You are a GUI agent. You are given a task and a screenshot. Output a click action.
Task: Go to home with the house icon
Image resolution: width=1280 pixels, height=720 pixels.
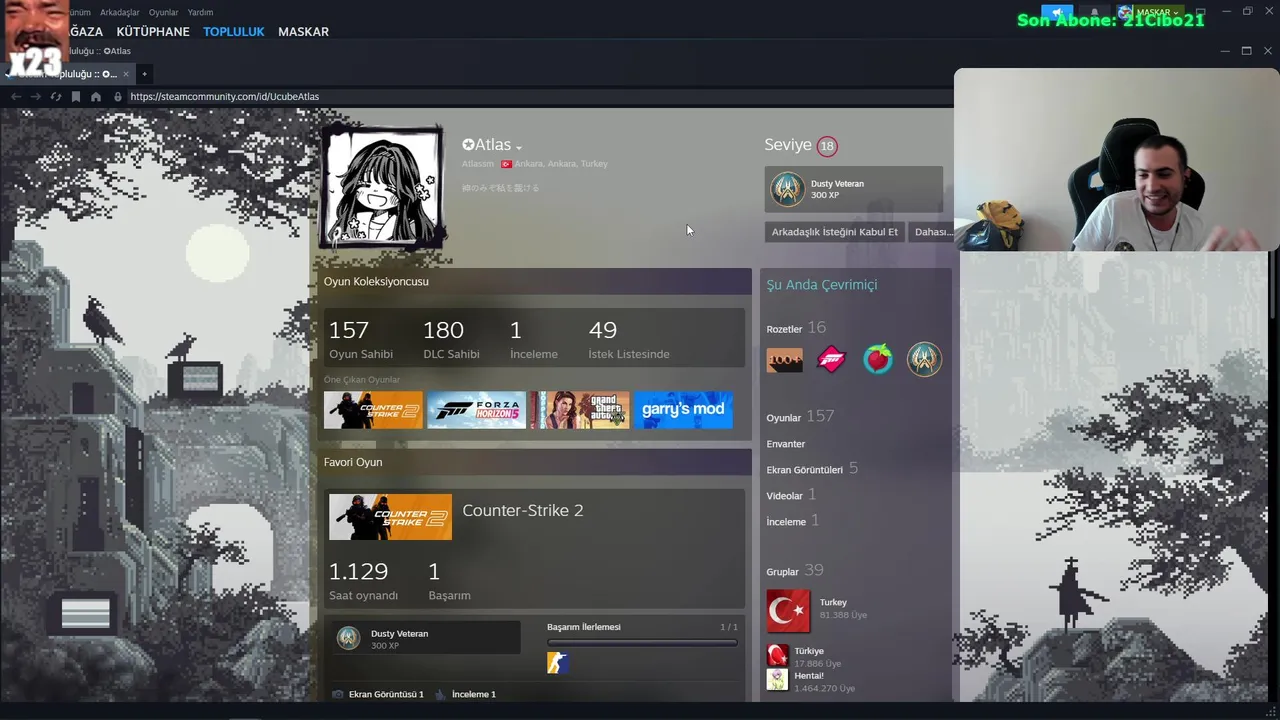point(96,97)
